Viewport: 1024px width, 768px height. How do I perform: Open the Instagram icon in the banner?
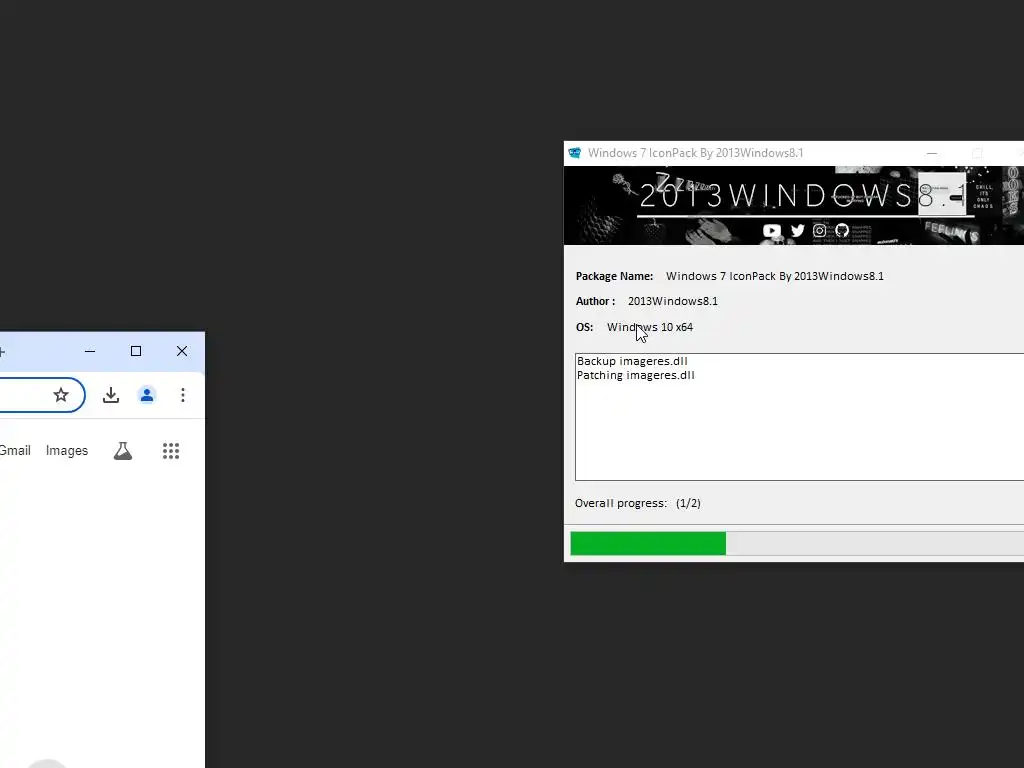pyautogui.click(x=819, y=230)
